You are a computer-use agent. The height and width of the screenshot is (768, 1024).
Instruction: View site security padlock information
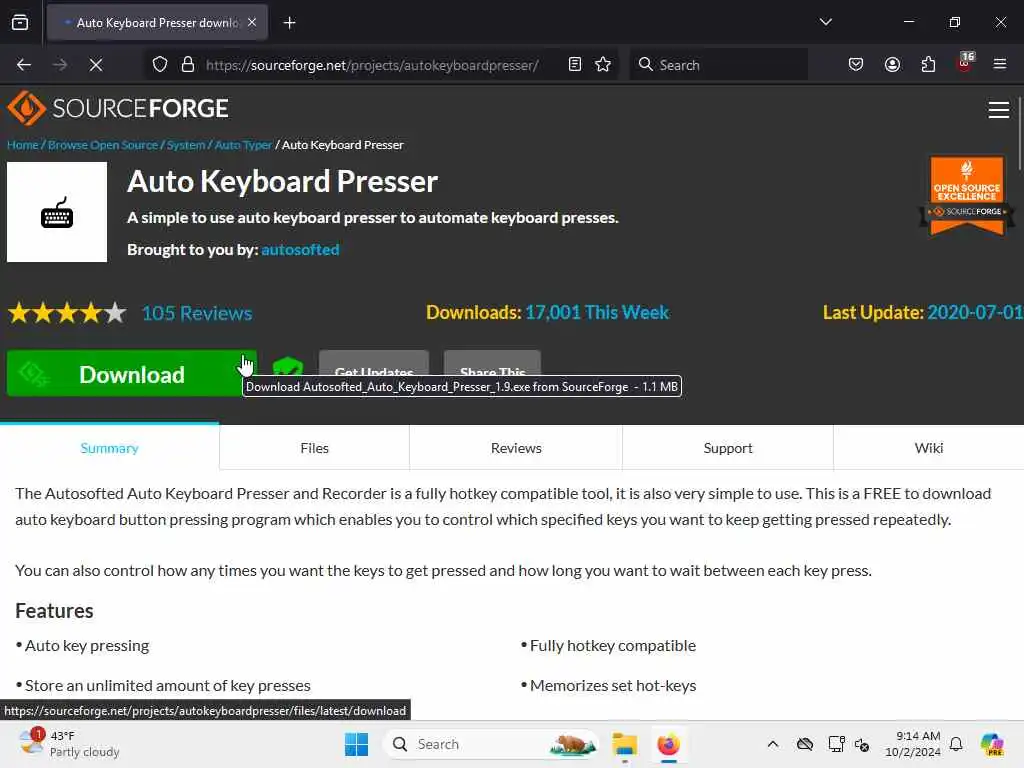[x=188, y=65]
